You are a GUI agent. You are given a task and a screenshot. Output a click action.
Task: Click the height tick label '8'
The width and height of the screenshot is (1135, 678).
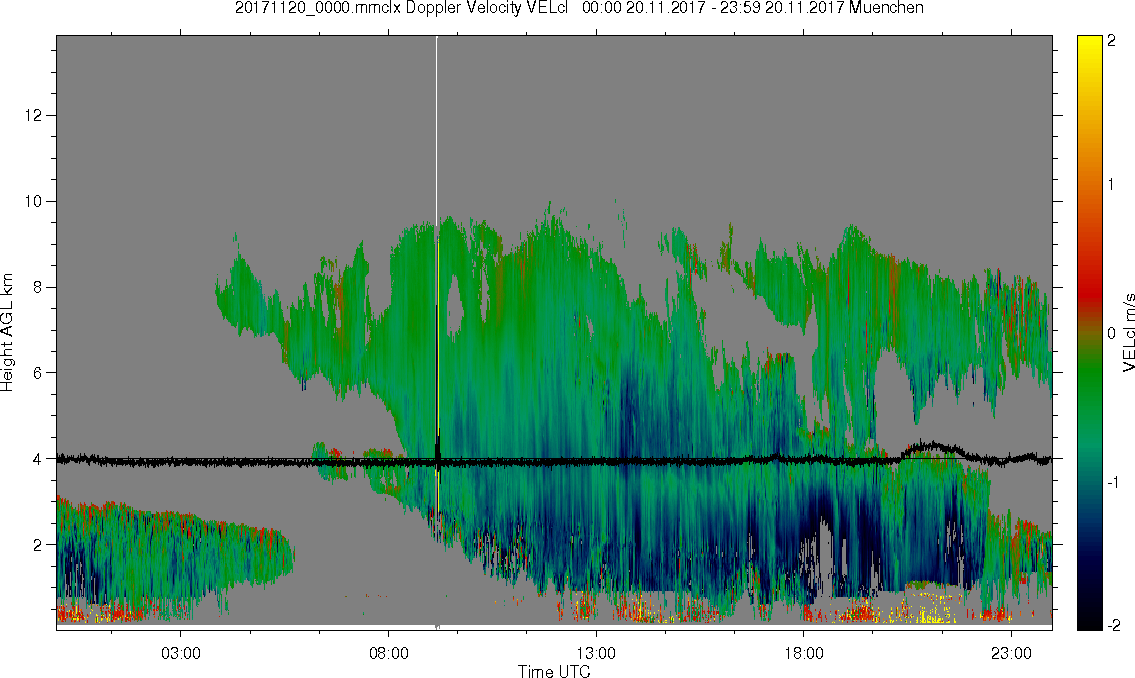pos(38,287)
